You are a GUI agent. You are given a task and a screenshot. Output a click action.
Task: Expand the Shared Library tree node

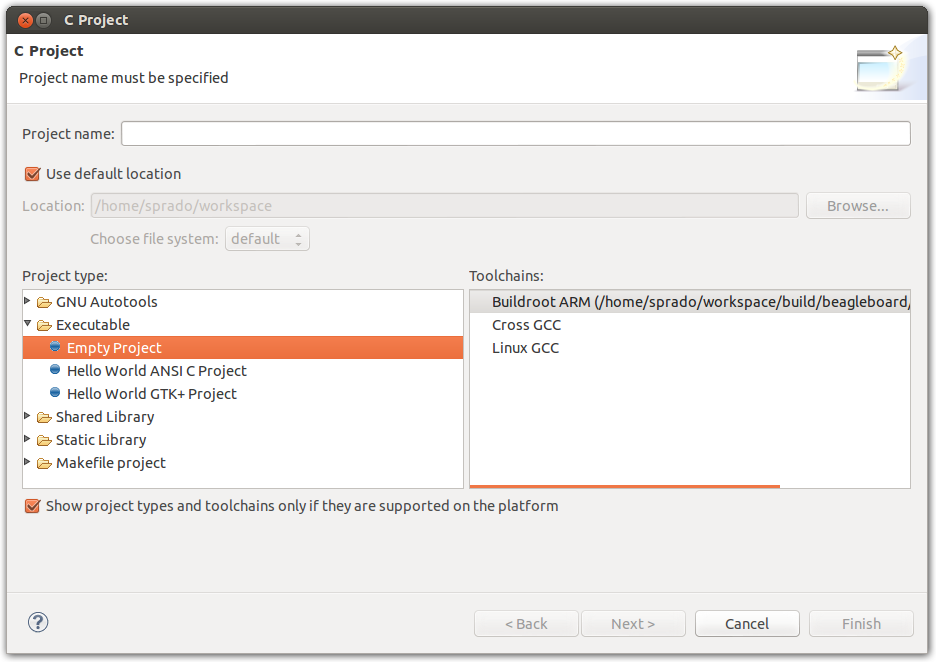tap(27, 415)
